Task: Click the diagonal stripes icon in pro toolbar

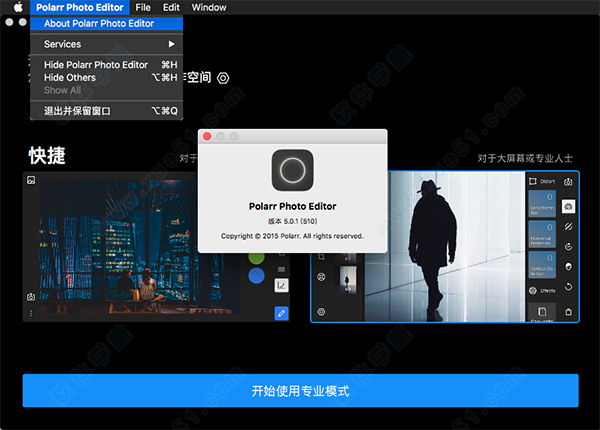Action: pos(568,227)
